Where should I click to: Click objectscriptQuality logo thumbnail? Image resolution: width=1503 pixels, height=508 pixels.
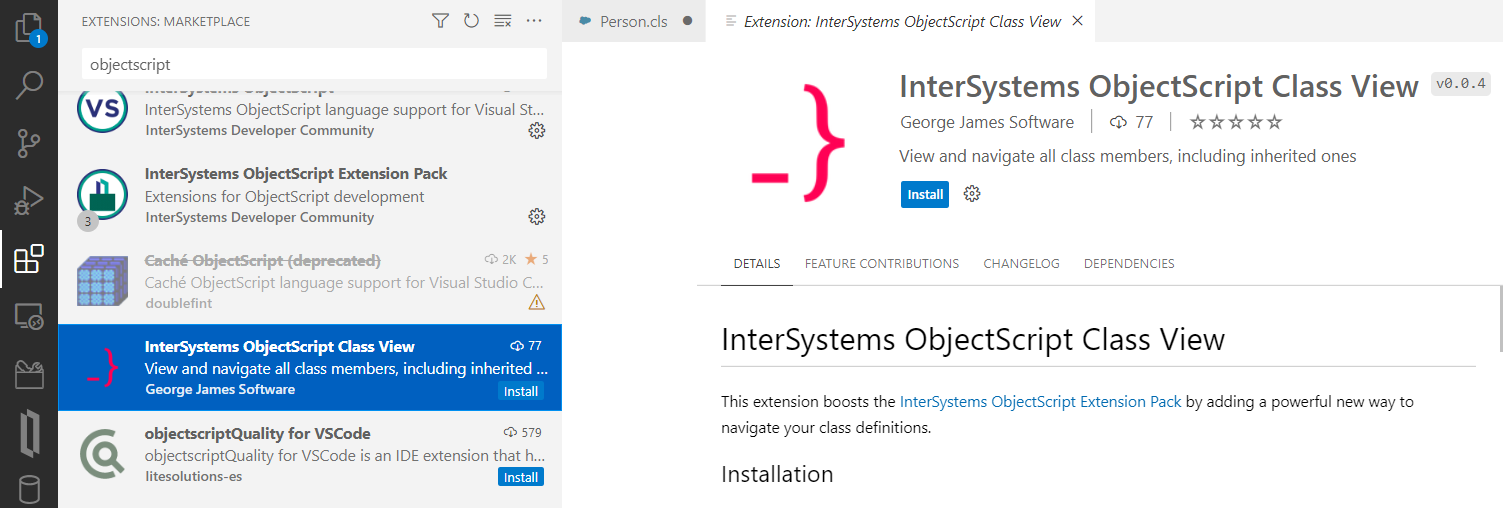pos(102,456)
